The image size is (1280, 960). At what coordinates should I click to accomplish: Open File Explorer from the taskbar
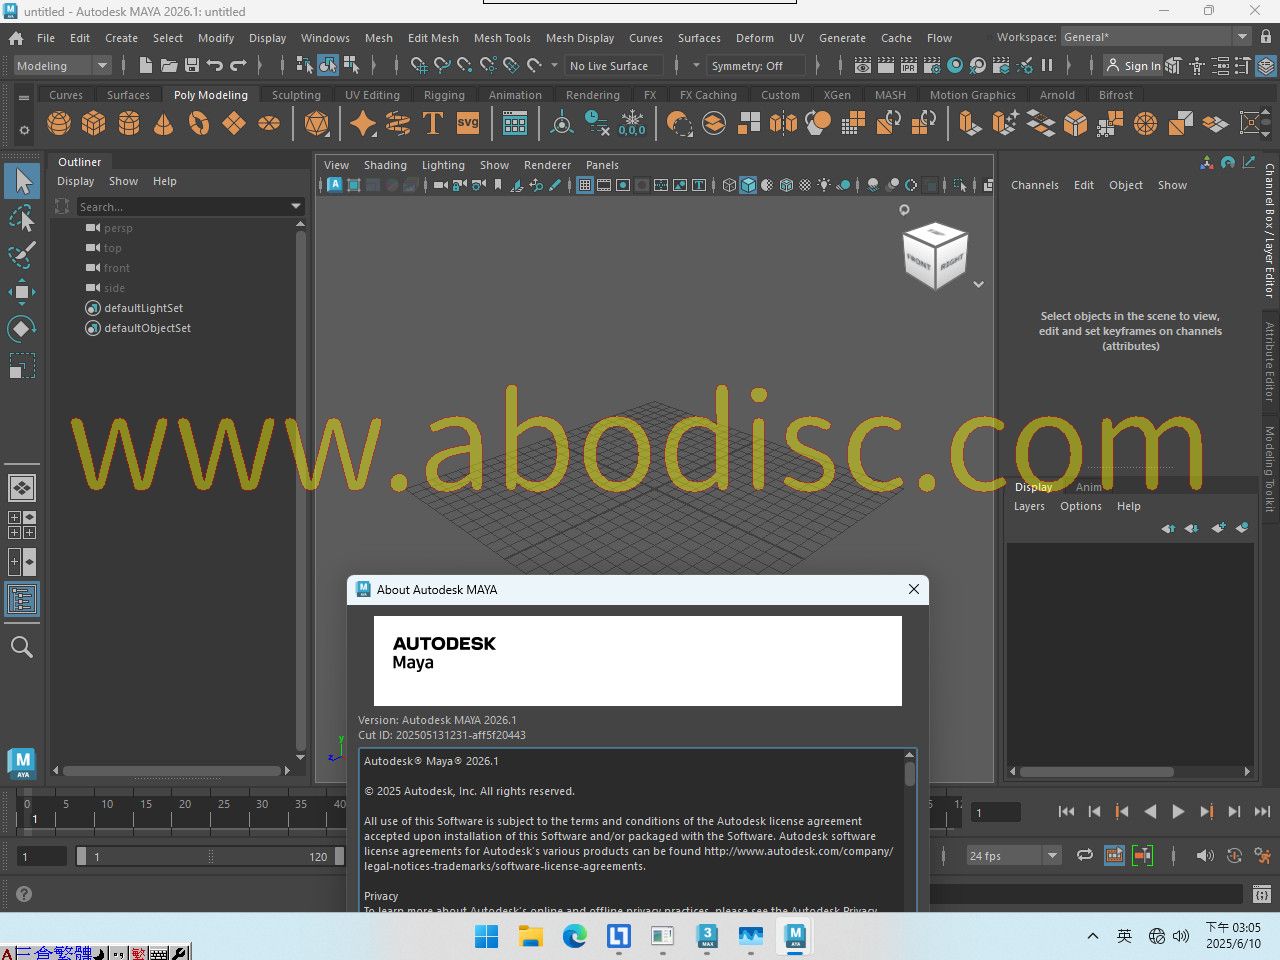(x=530, y=936)
